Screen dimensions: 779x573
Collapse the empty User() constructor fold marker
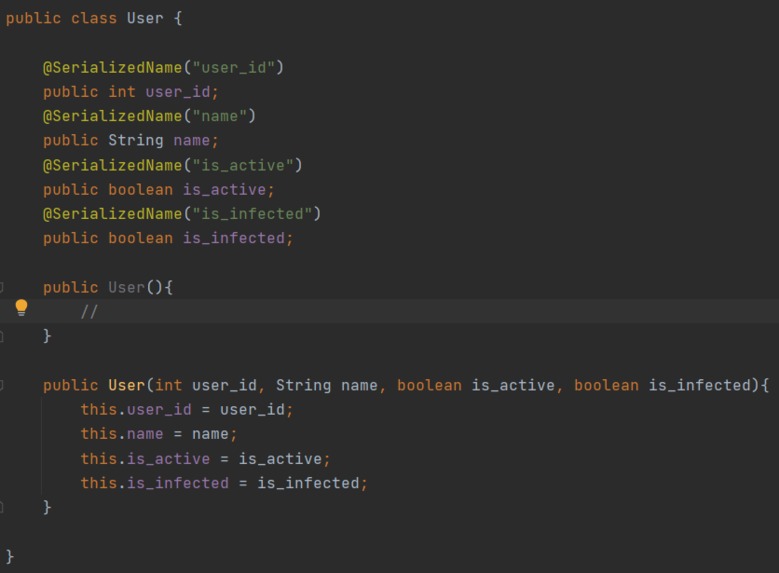[1, 287]
